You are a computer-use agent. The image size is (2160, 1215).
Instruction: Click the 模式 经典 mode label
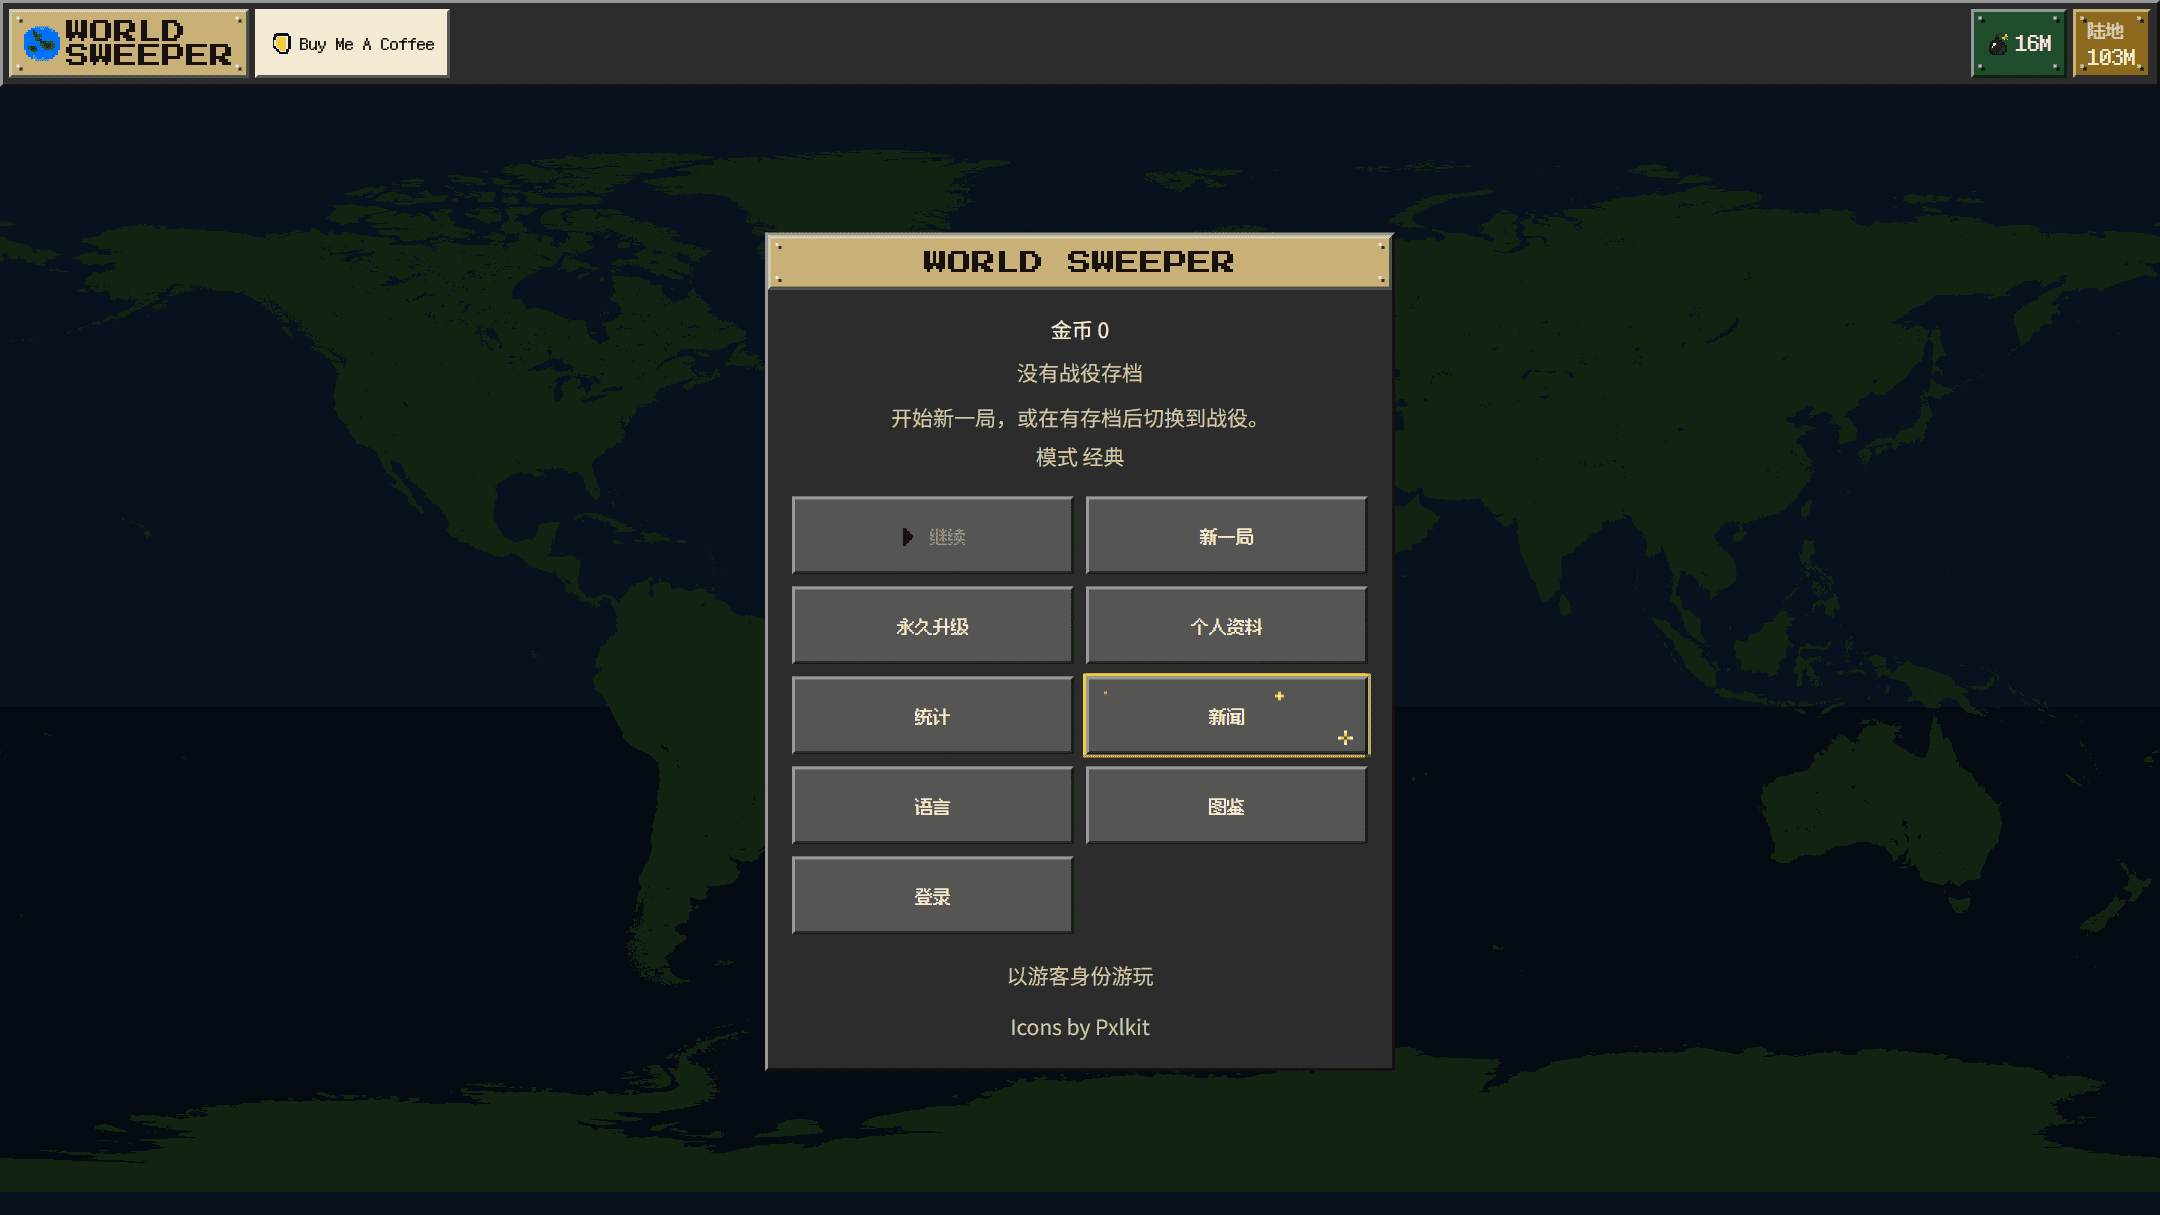1080,457
